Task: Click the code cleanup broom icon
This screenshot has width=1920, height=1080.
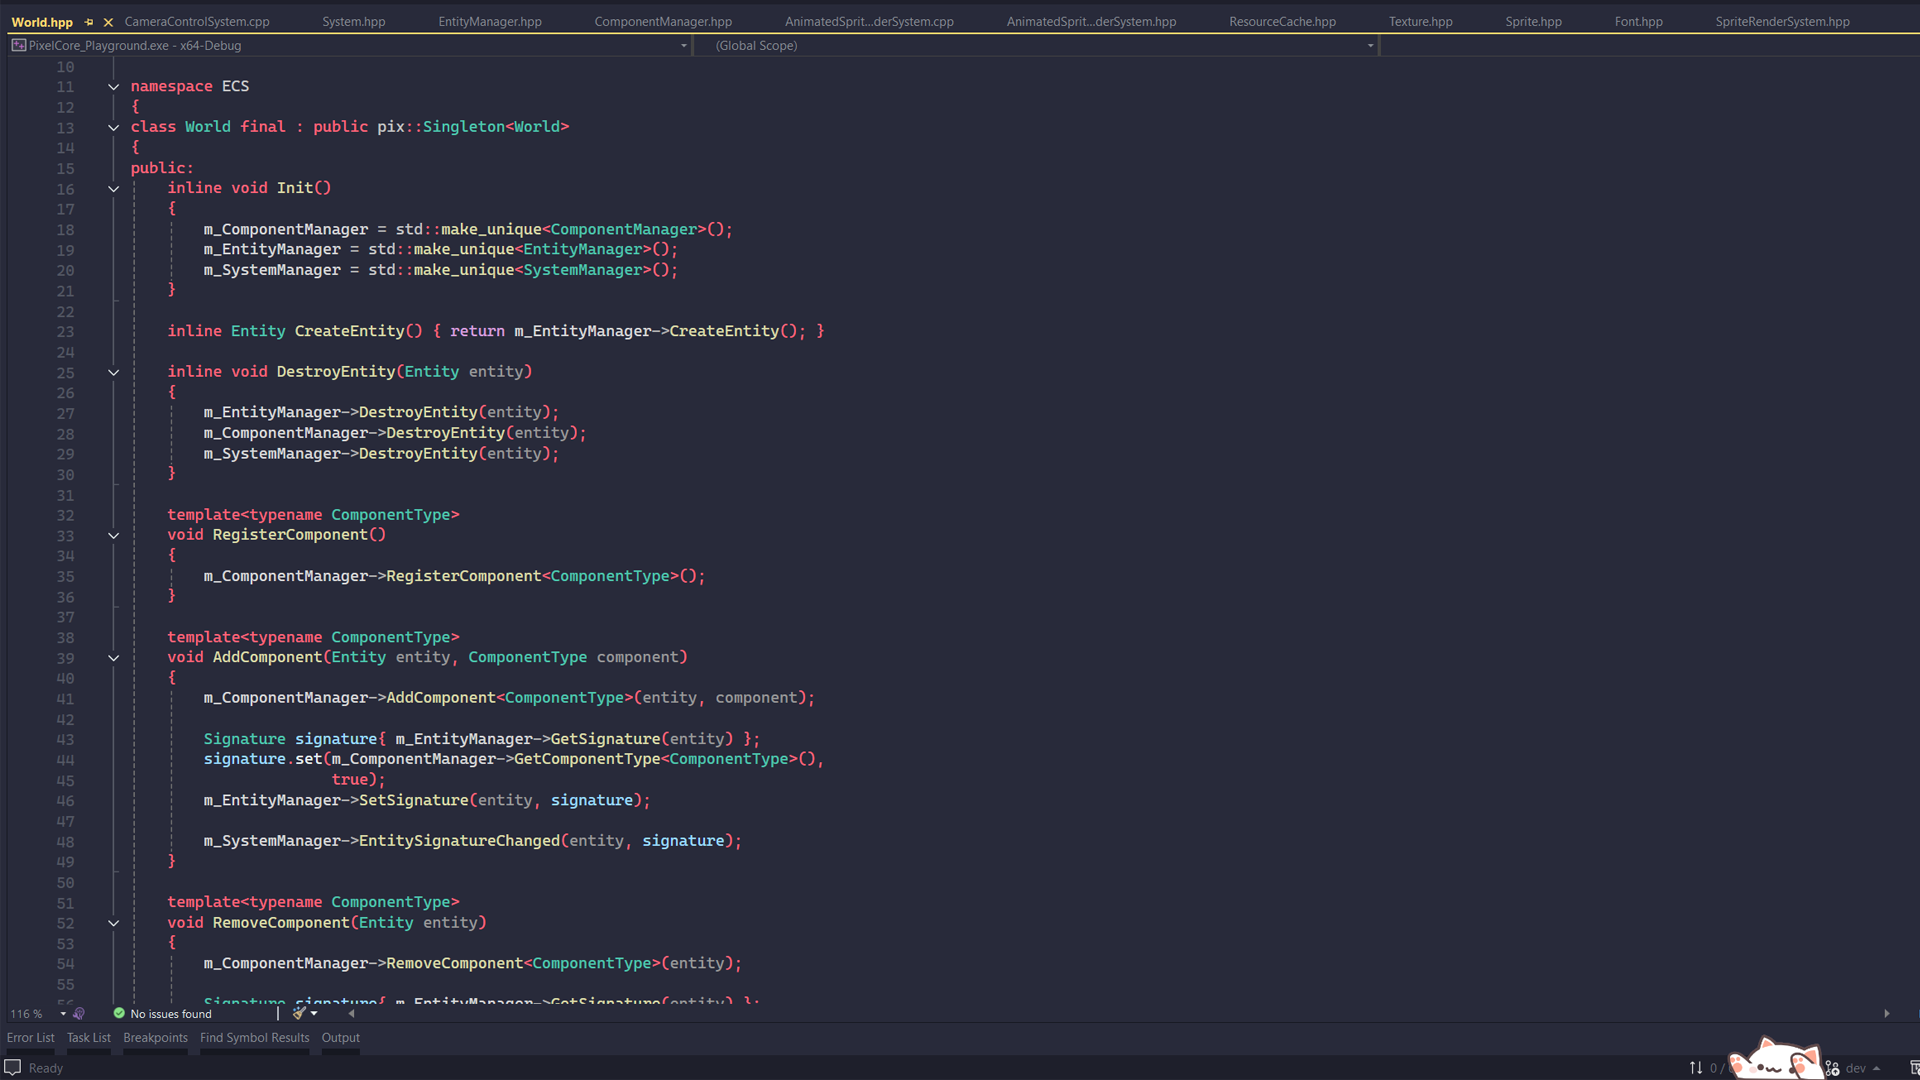Action: [298, 1014]
